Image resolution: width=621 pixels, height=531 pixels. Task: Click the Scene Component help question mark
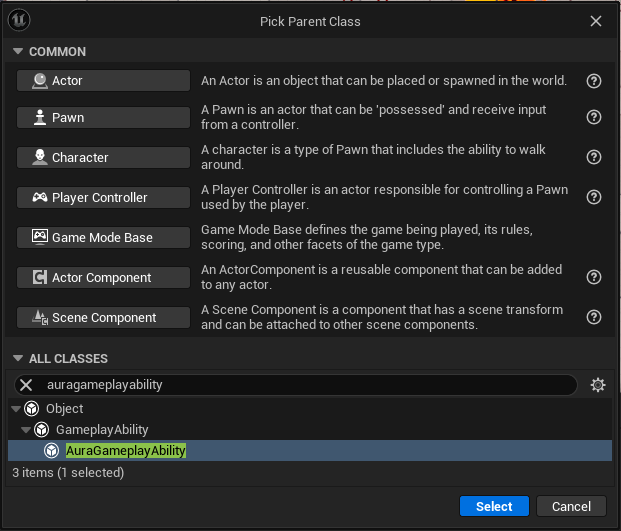(x=594, y=317)
